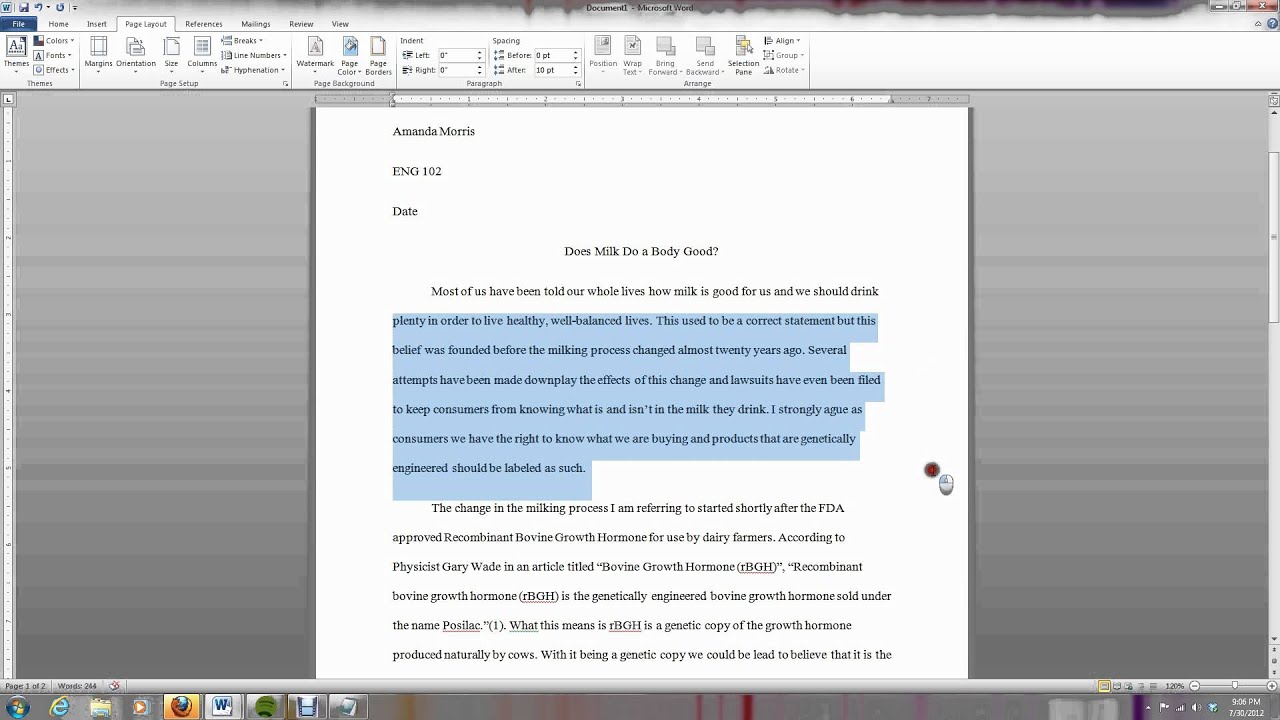Screen dimensions: 1280x720
Task: Switch to the Review tab
Action: [301, 24]
